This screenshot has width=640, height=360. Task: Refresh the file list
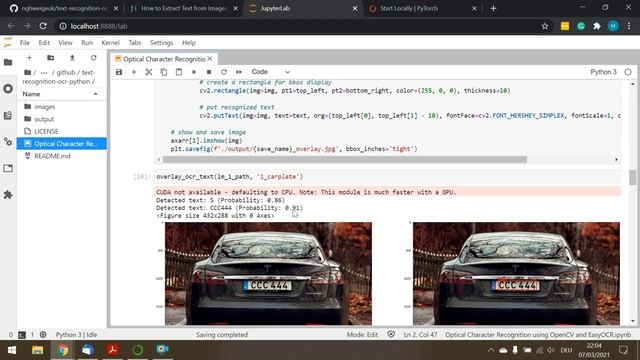click(x=93, y=58)
